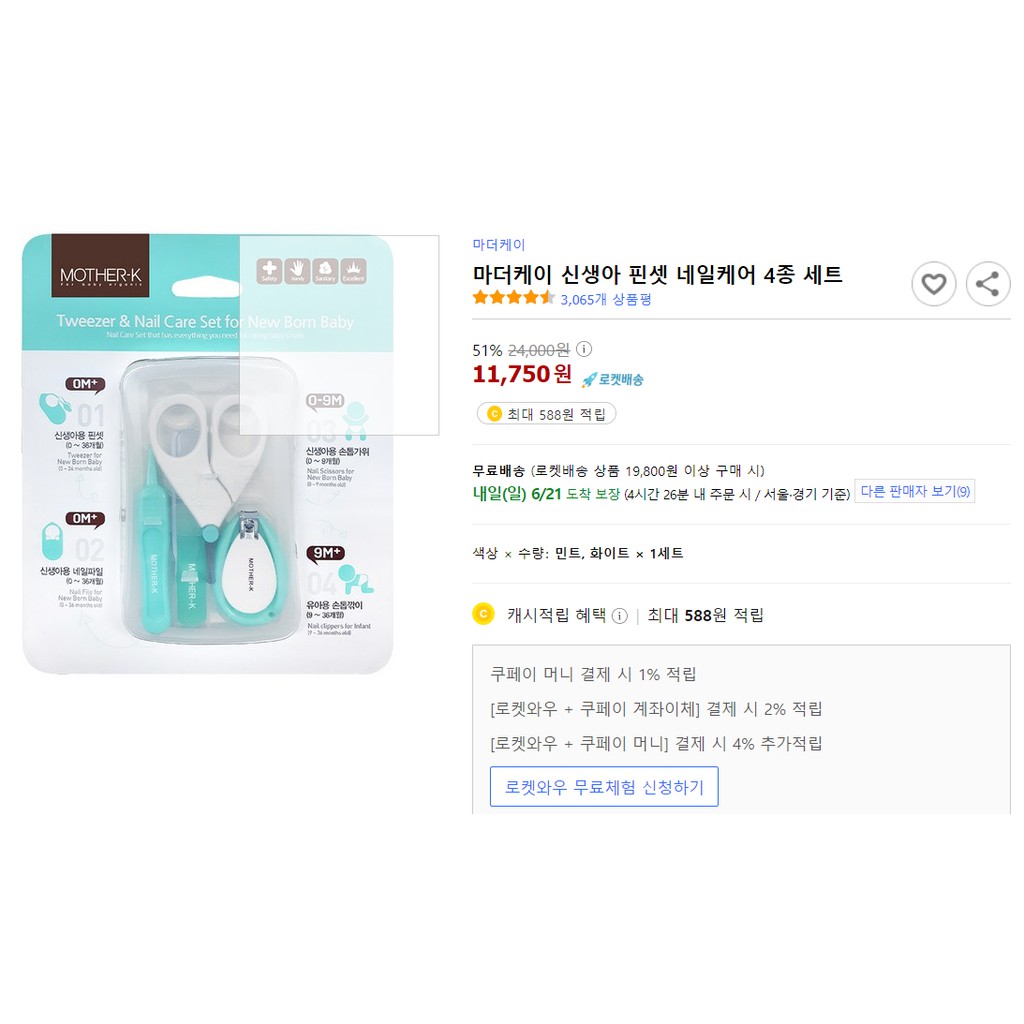Click the yellow coin icon by 캐시적립 혜택

[x=483, y=615]
